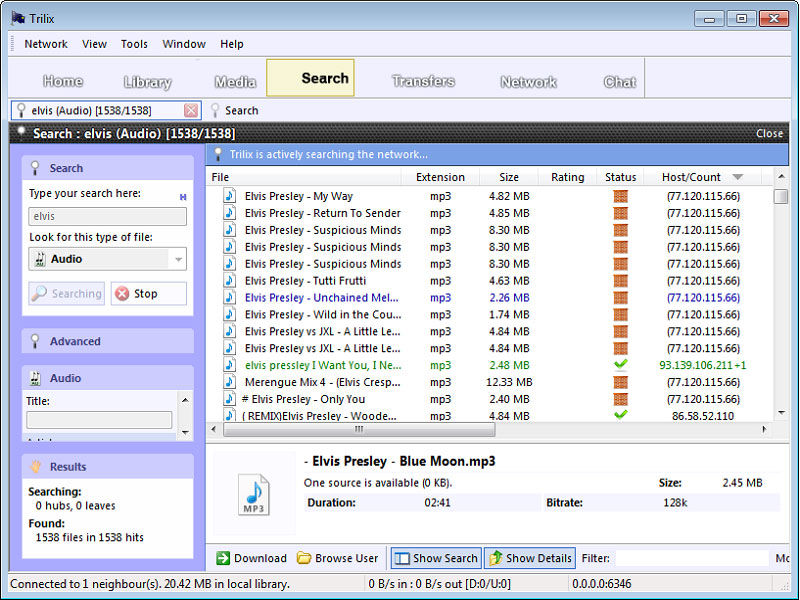Screen dimensions: 800x600
Task: Switch to the Chat tab
Action: [x=620, y=82]
